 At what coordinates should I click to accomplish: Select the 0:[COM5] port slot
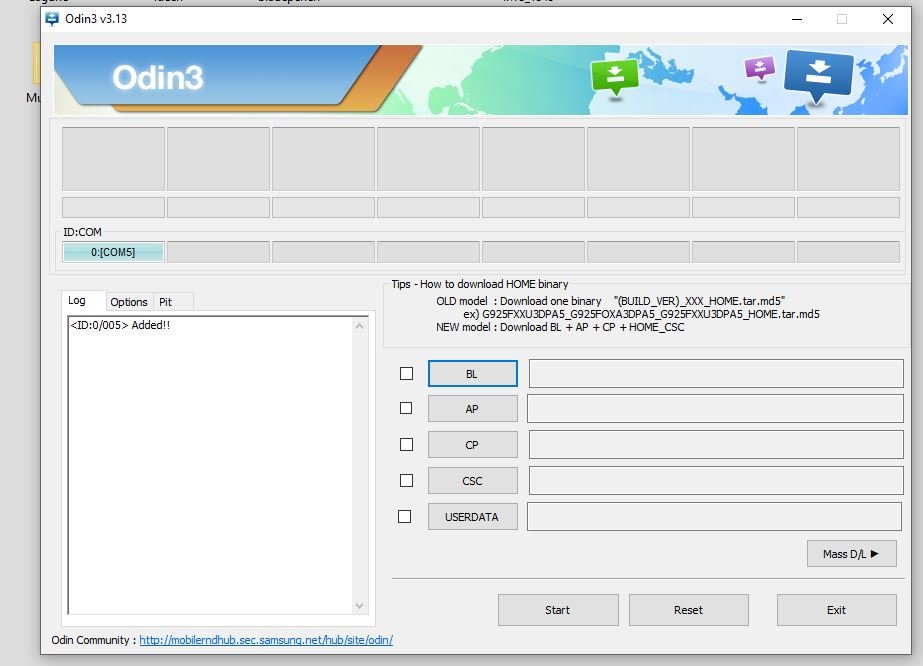113,252
